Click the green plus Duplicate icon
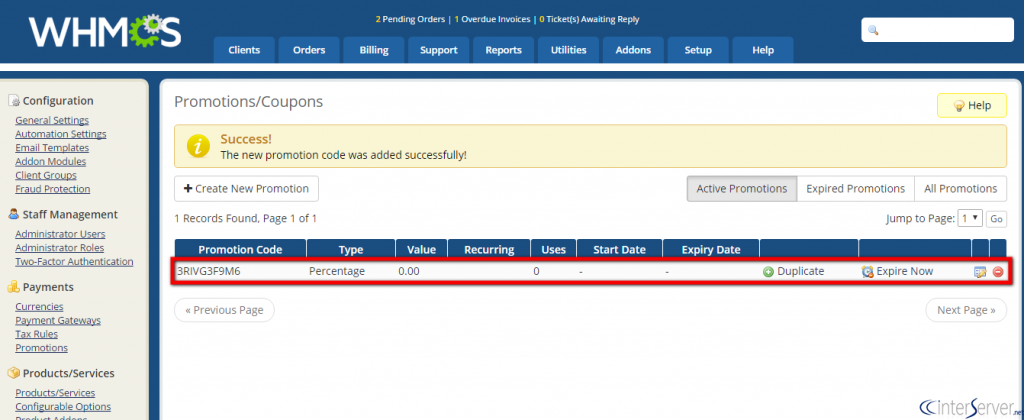 pyautogui.click(x=769, y=272)
